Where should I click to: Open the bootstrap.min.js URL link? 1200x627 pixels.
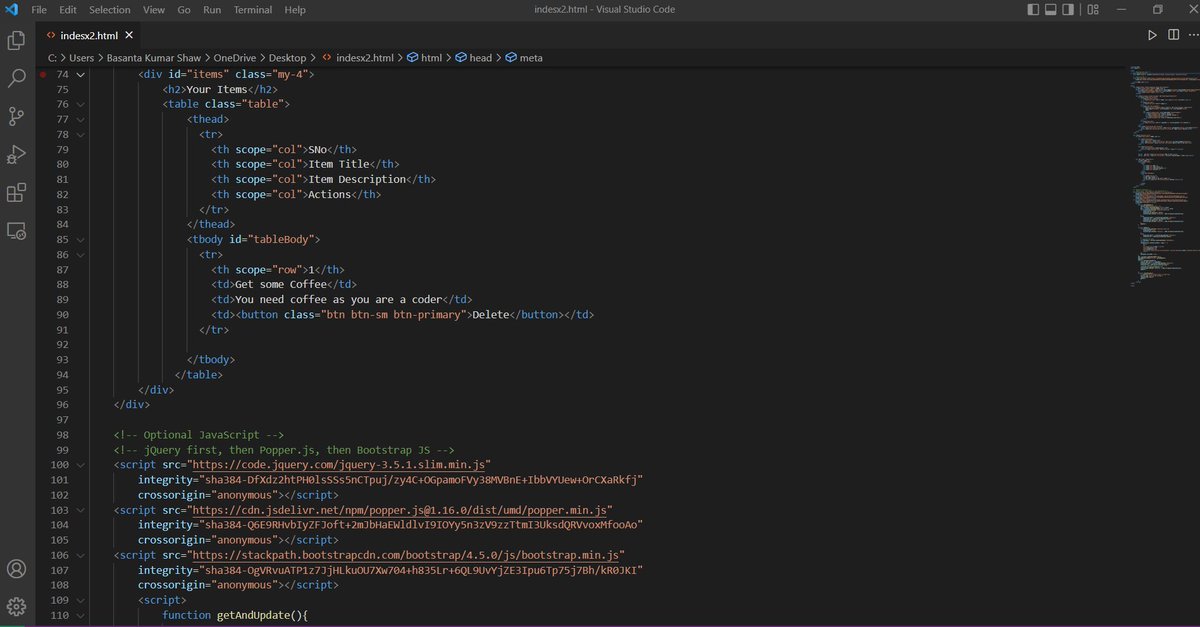coord(405,555)
